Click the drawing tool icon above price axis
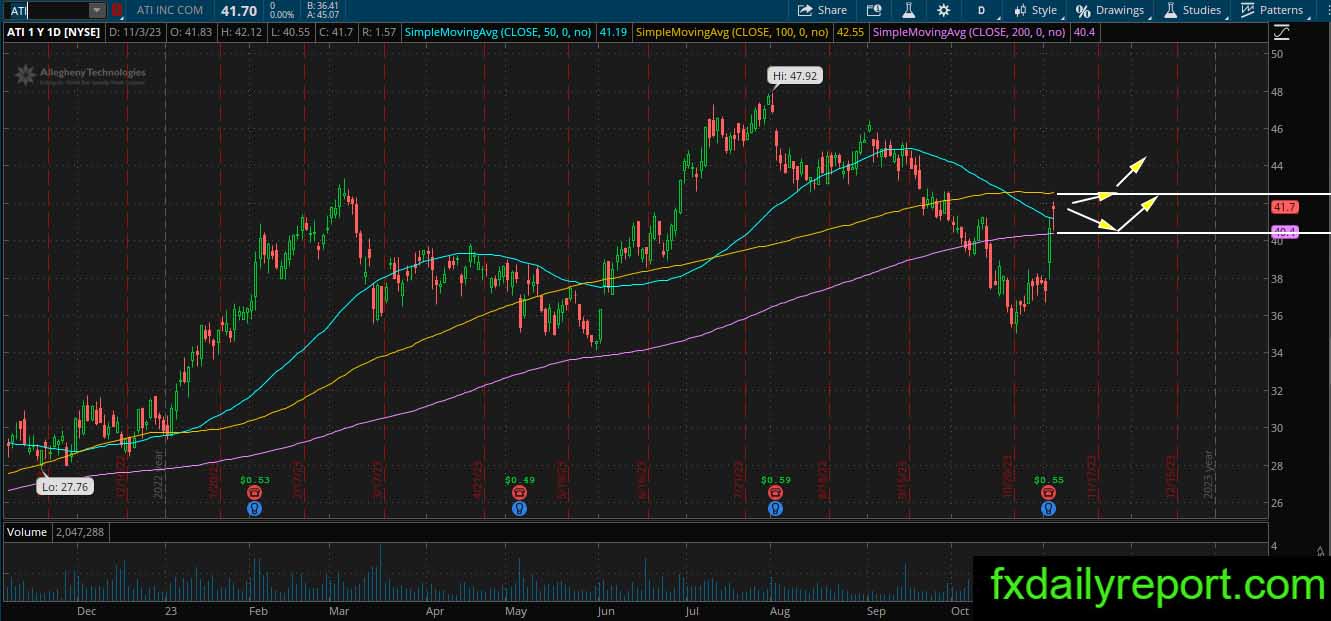The image size is (1331, 621). point(1281,32)
